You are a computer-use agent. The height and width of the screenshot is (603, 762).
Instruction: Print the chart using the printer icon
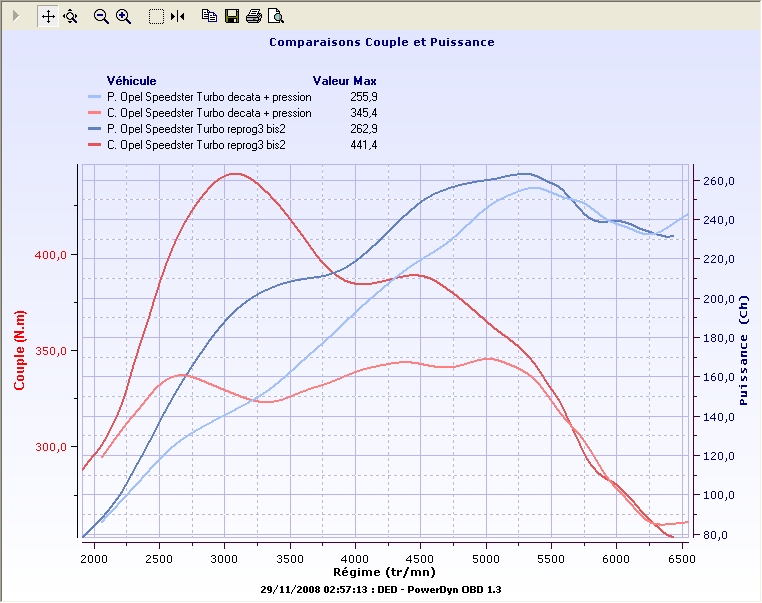tap(254, 16)
